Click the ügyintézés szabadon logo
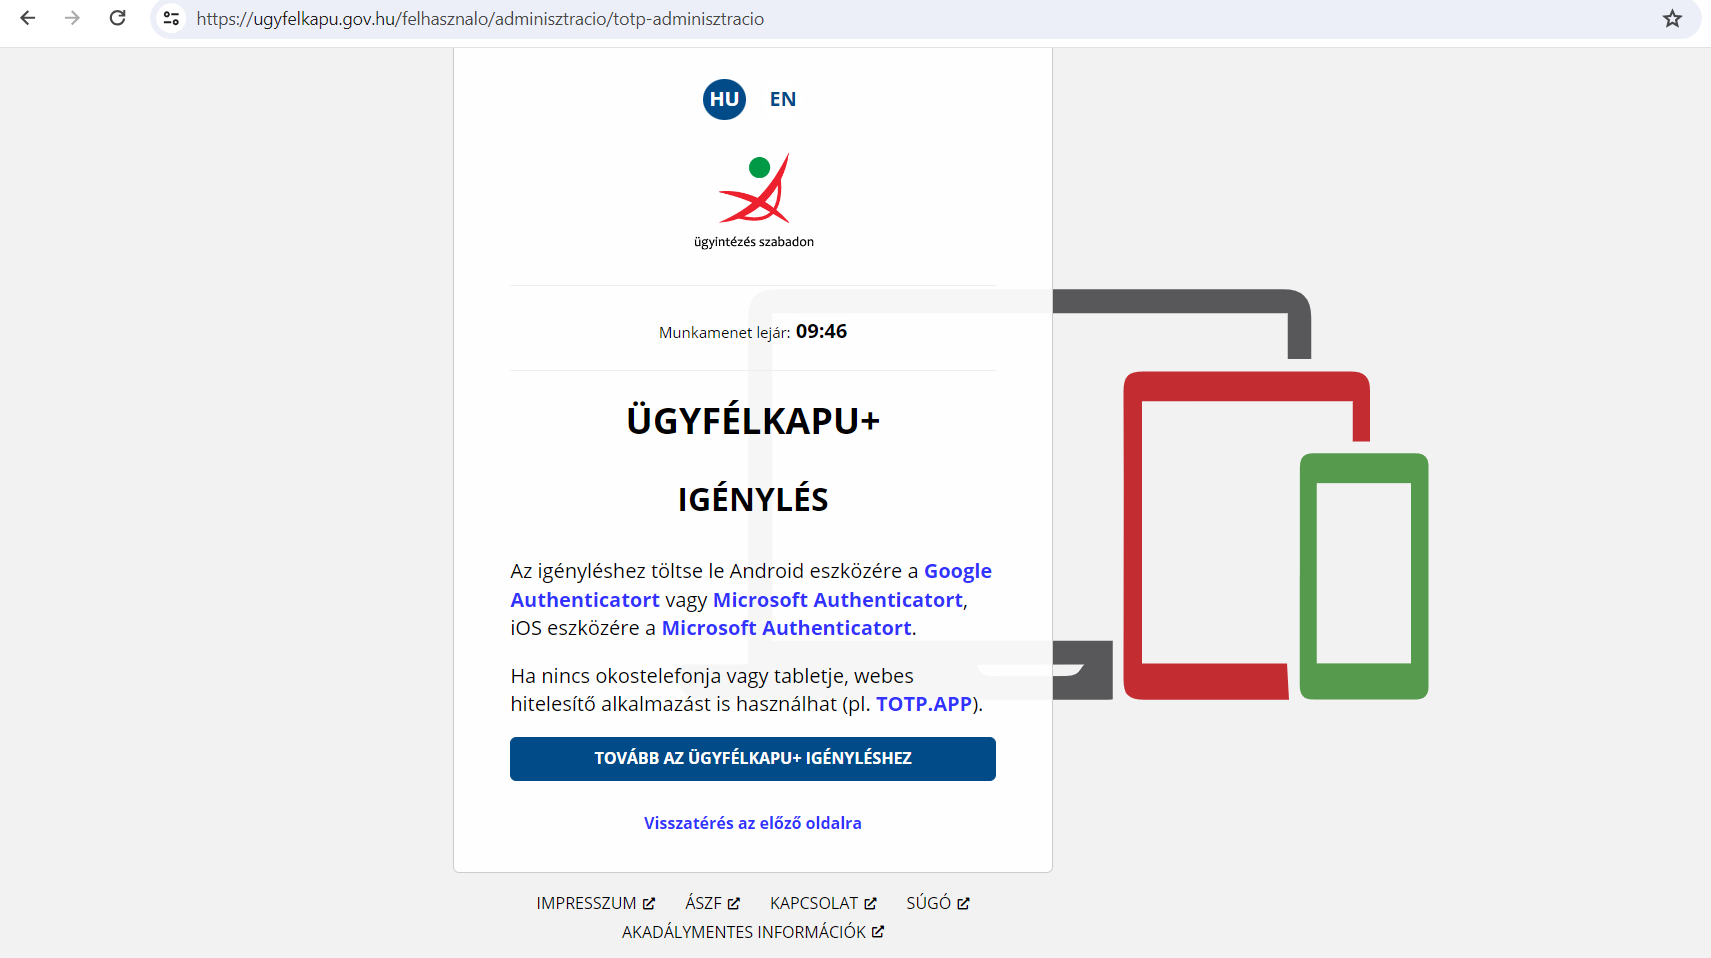This screenshot has width=1711, height=958. tap(754, 200)
